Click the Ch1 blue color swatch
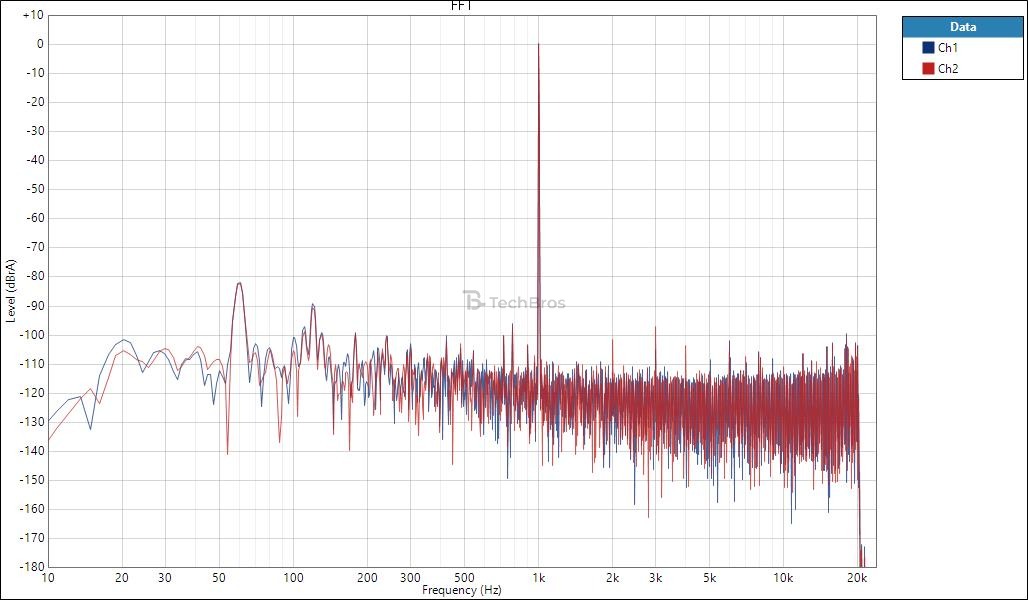The height and width of the screenshot is (600, 1028). tap(928, 48)
